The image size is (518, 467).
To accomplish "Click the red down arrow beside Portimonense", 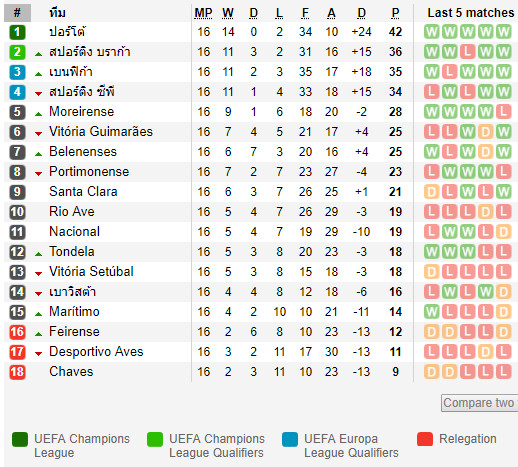I will pos(39,174).
